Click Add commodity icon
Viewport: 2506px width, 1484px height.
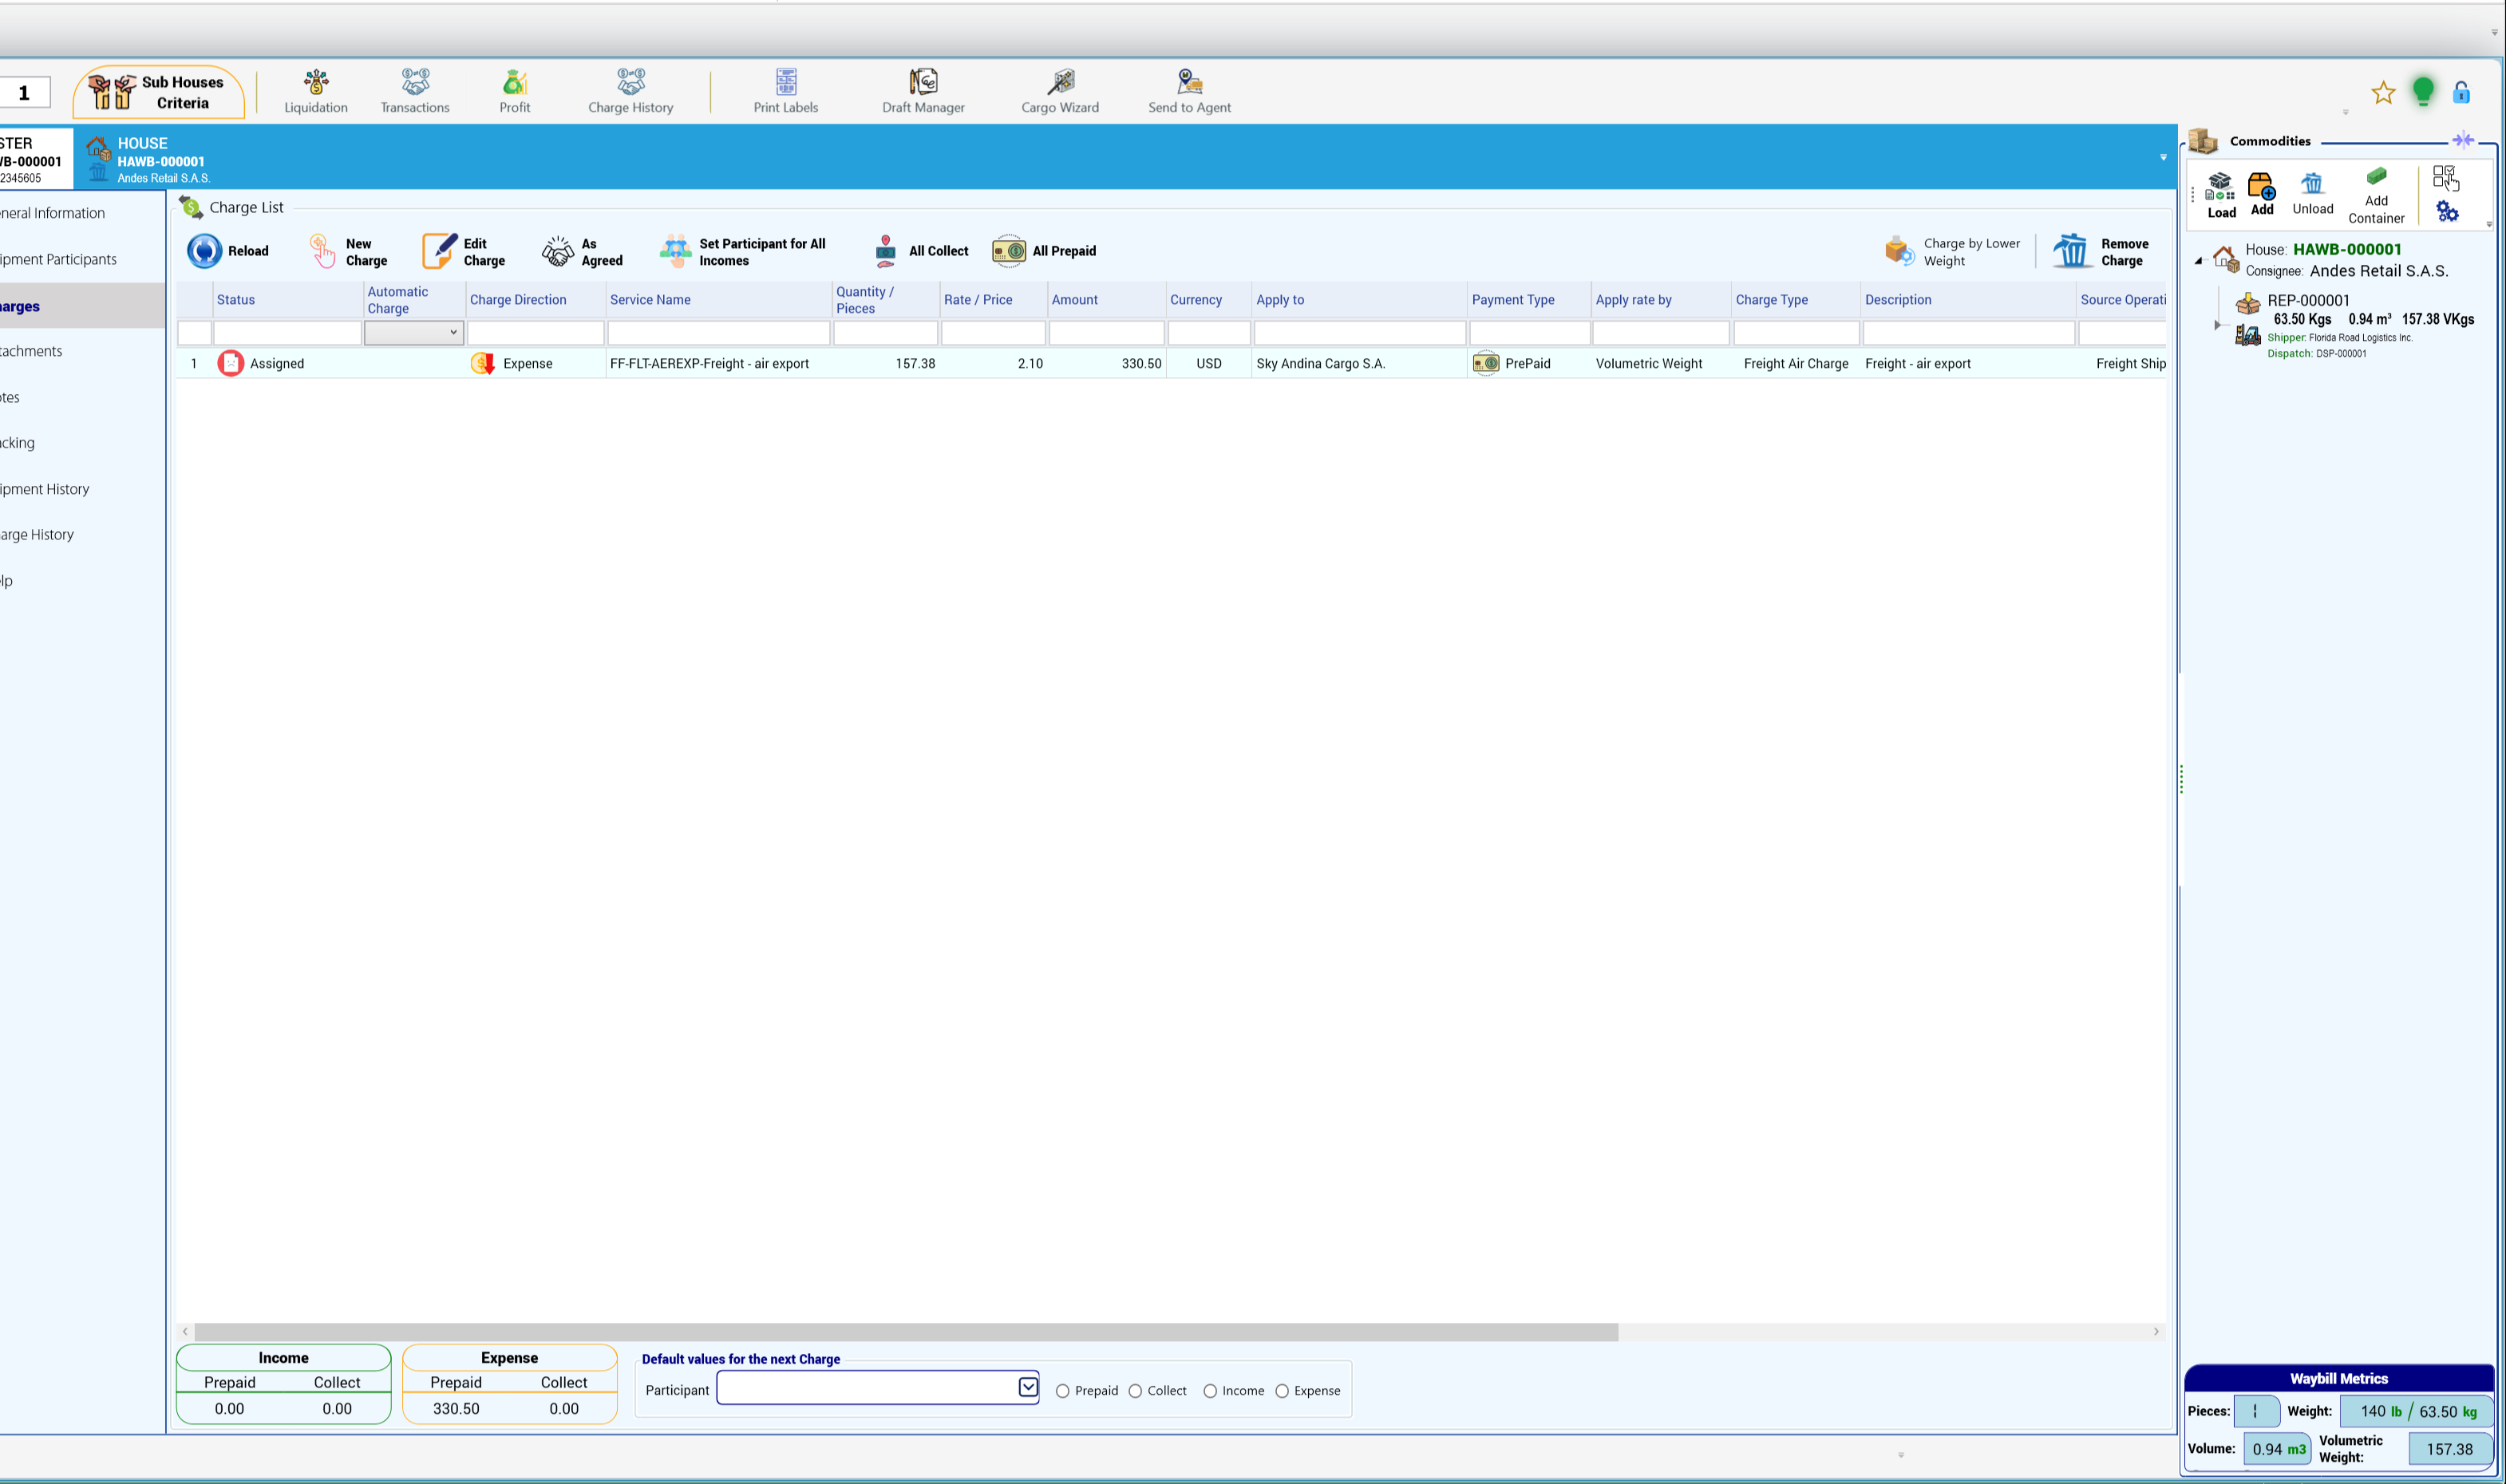point(2262,194)
